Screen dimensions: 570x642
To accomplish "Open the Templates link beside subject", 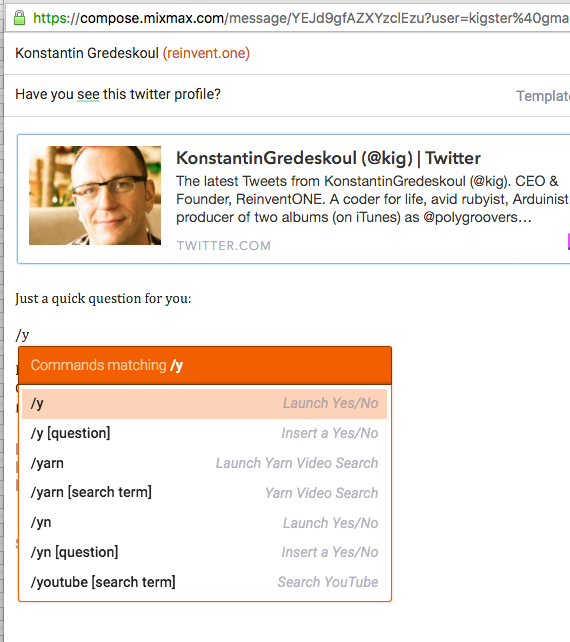I will (543, 96).
